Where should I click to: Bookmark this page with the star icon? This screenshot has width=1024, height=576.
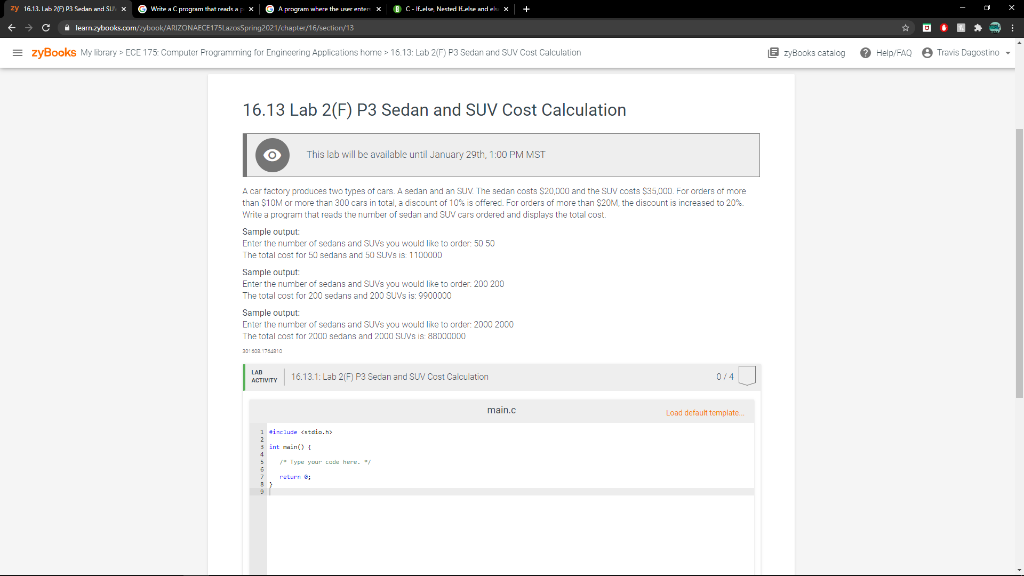click(905, 27)
